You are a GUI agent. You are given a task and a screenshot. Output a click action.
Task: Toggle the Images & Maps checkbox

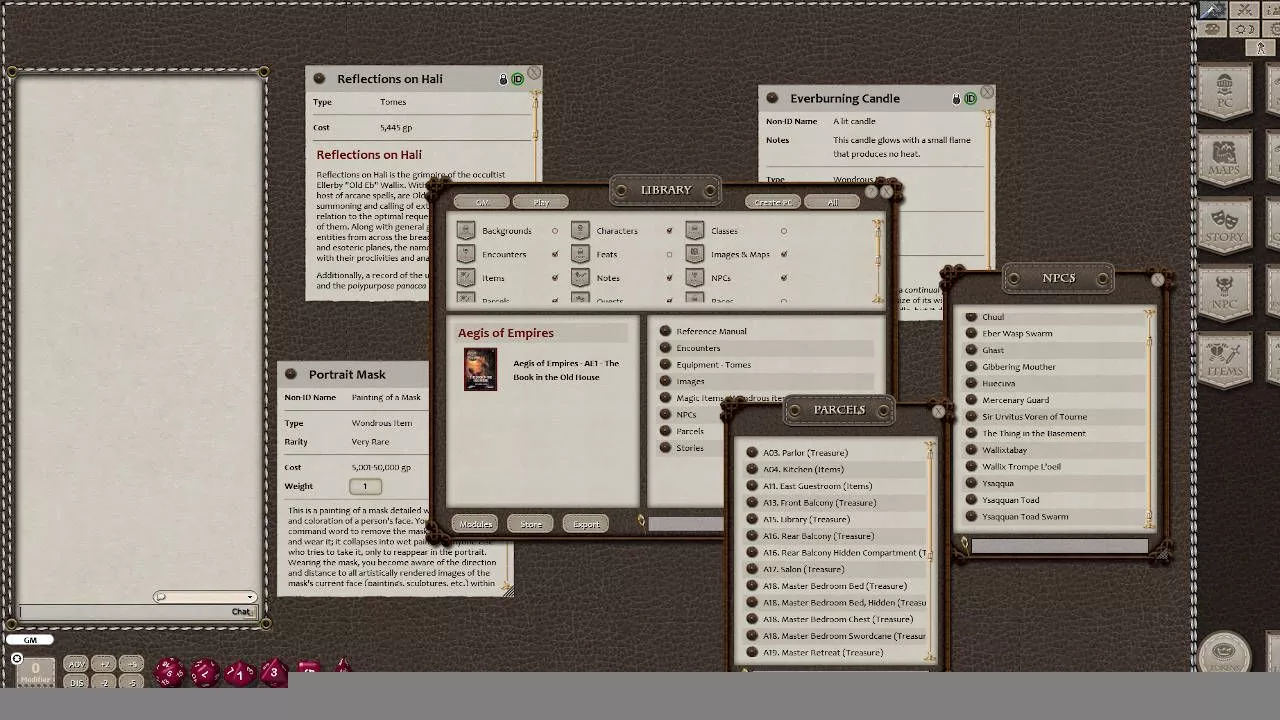[x=783, y=254]
